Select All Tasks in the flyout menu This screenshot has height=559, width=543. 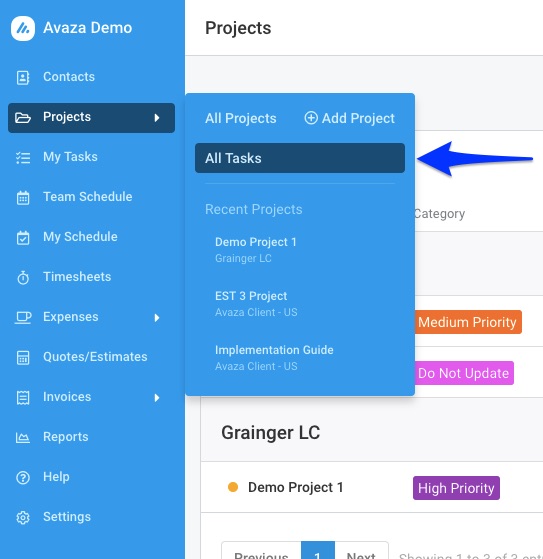(x=300, y=158)
